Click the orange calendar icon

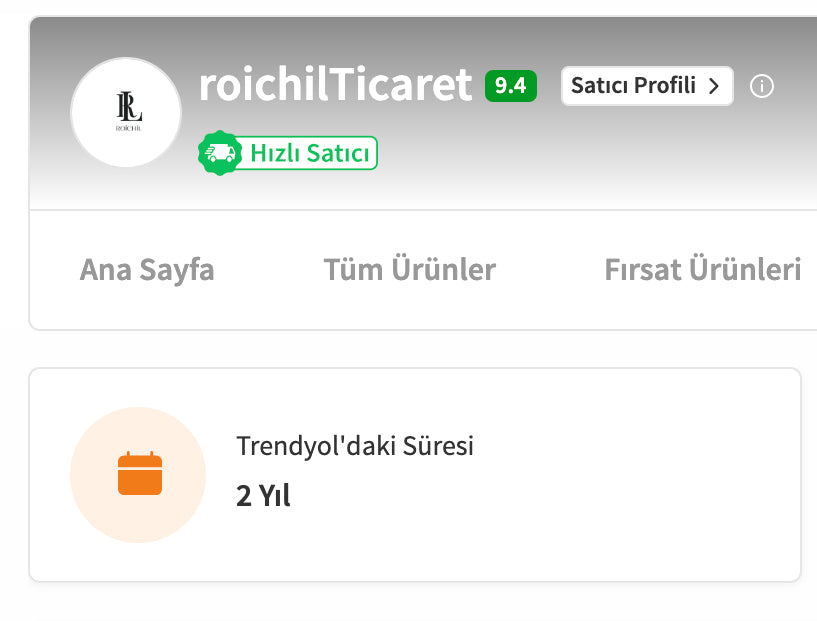click(140, 474)
